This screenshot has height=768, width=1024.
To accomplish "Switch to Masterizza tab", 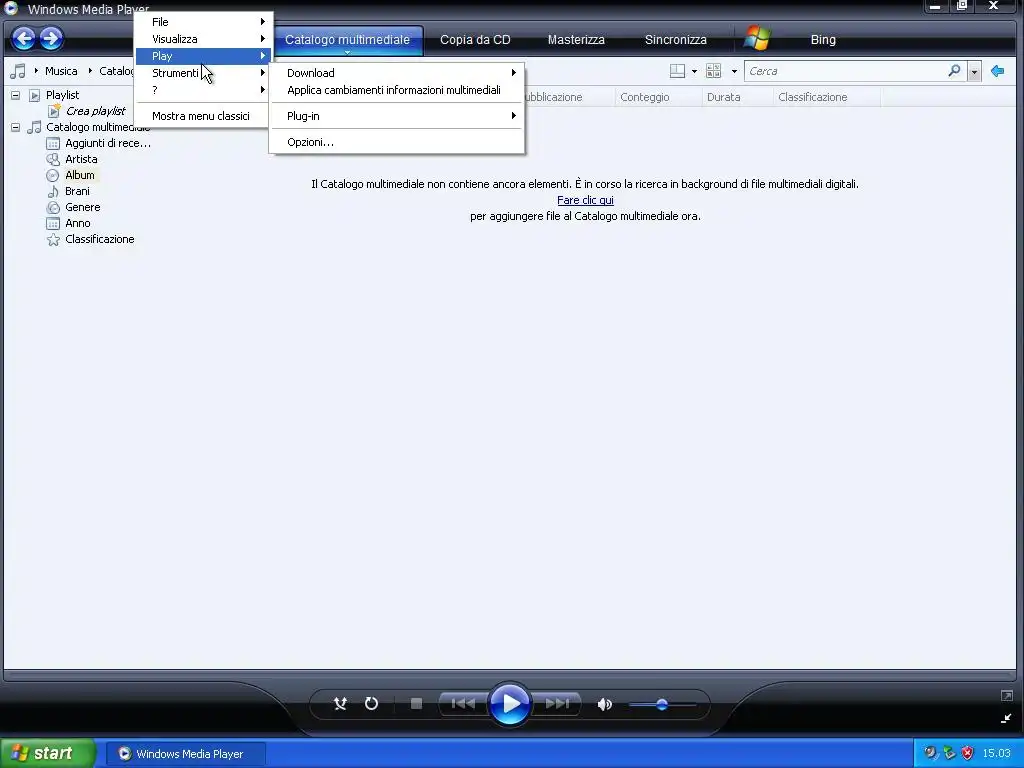I will pos(576,40).
